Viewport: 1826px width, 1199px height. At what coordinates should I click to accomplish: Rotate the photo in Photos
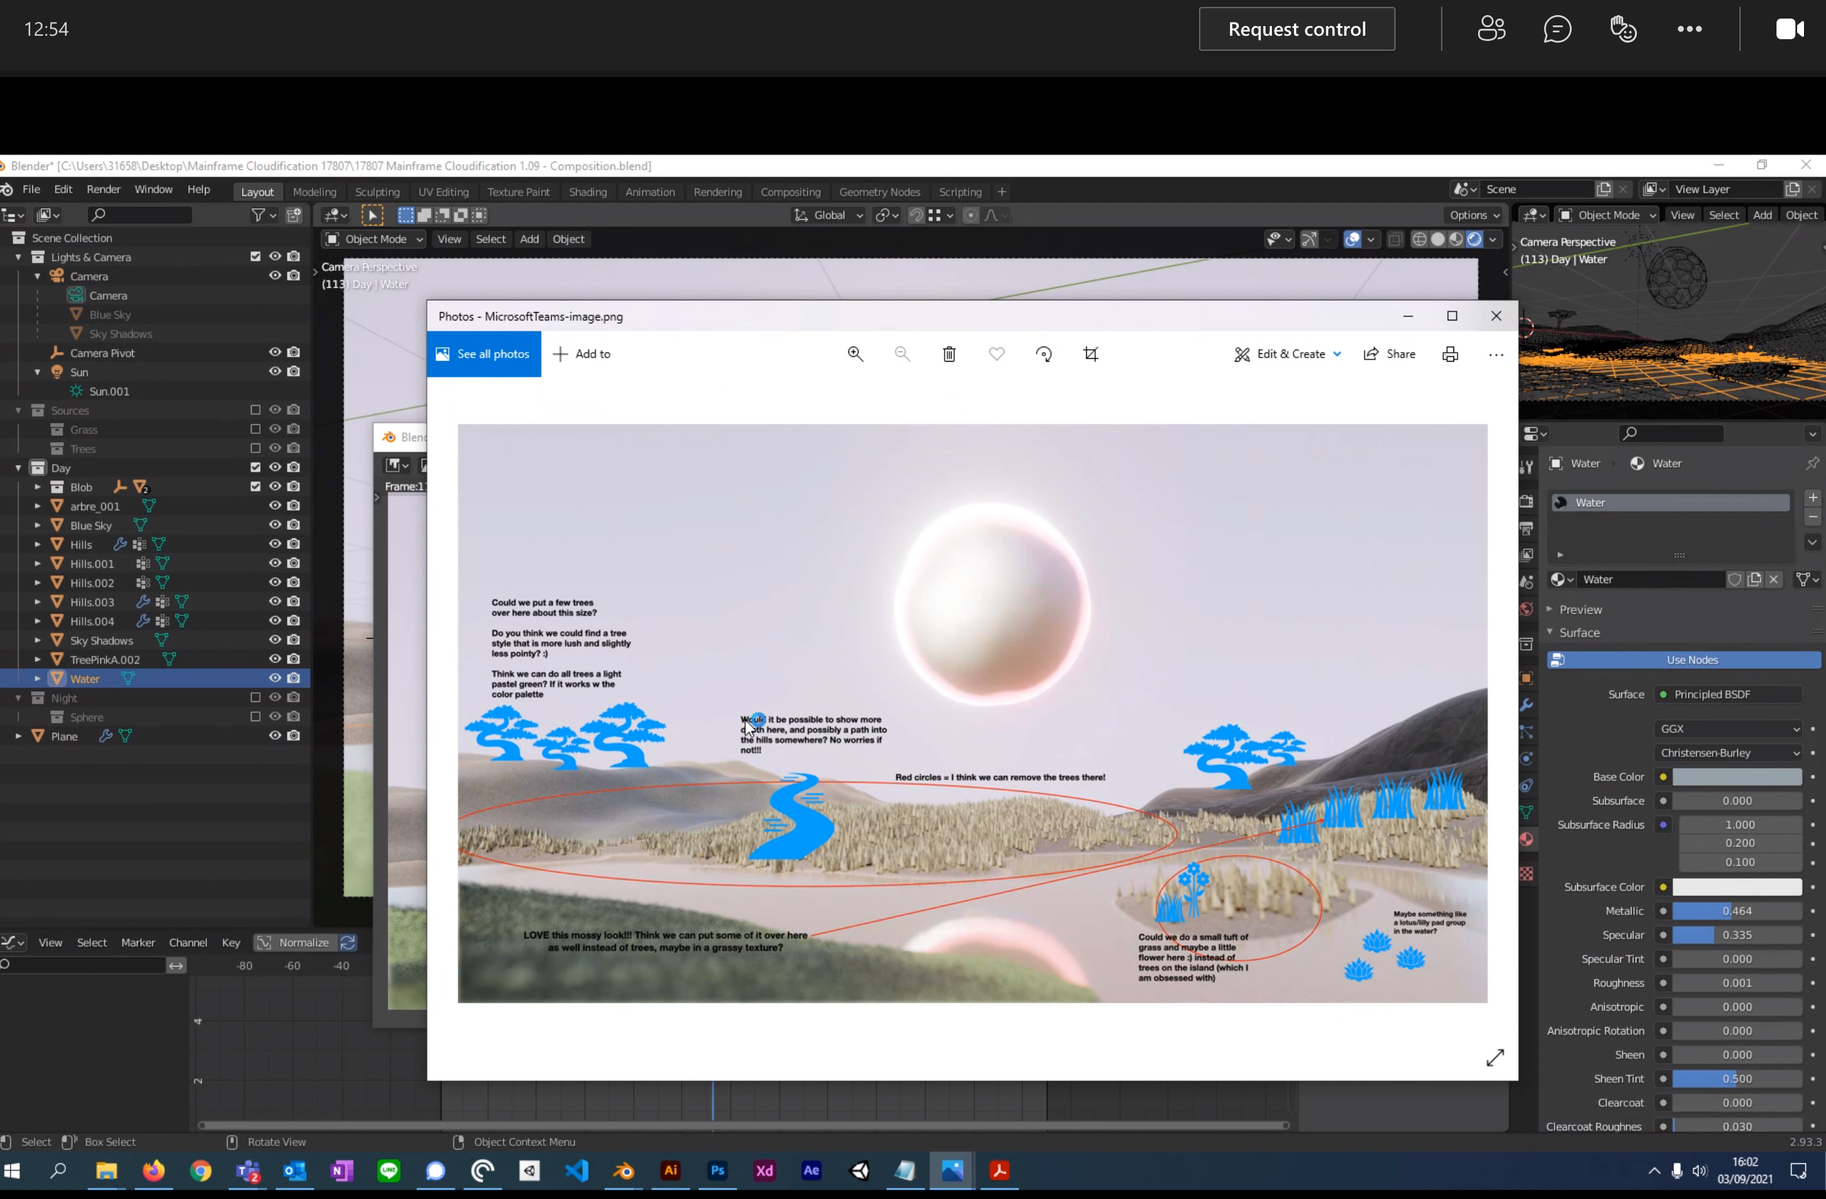(1044, 354)
